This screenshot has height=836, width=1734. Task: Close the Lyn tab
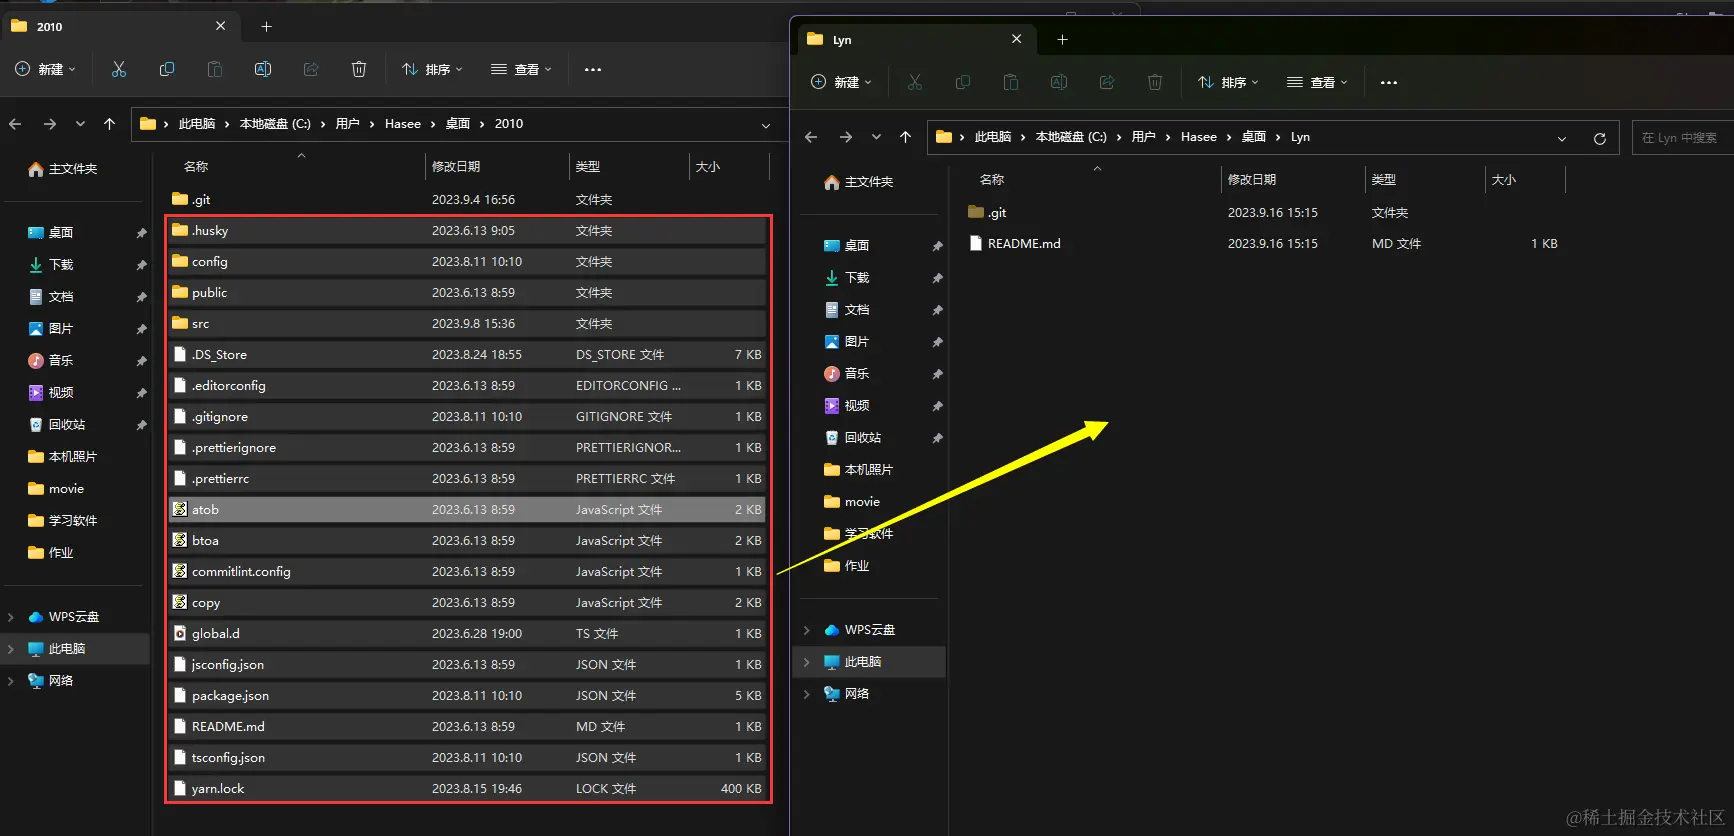[1016, 39]
